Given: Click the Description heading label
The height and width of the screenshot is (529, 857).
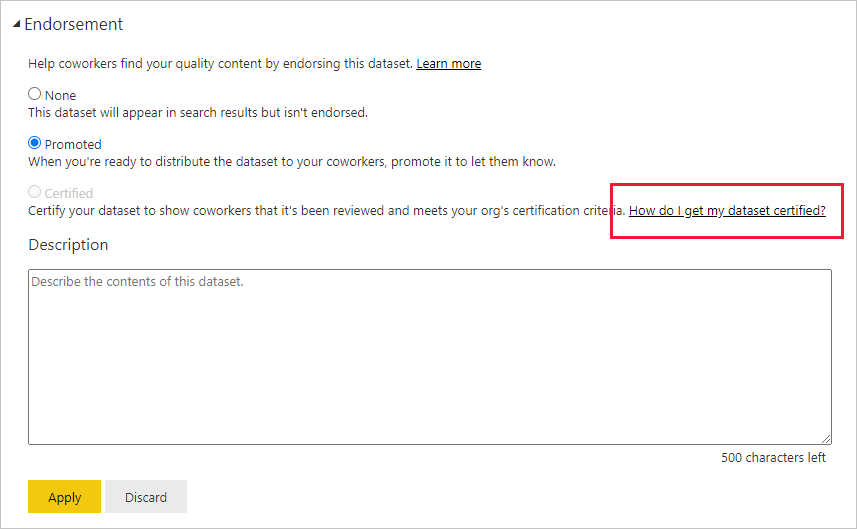Looking at the screenshot, I should pyautogui.click(x=68, y=245).
